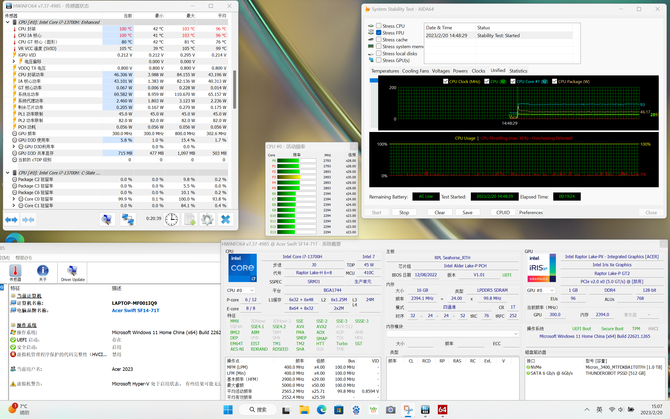The height and width of the screenshot is (419, 670).
Task: Collapse the CPU [#0] C-State sensor group
Action: [x=8, y=173]
